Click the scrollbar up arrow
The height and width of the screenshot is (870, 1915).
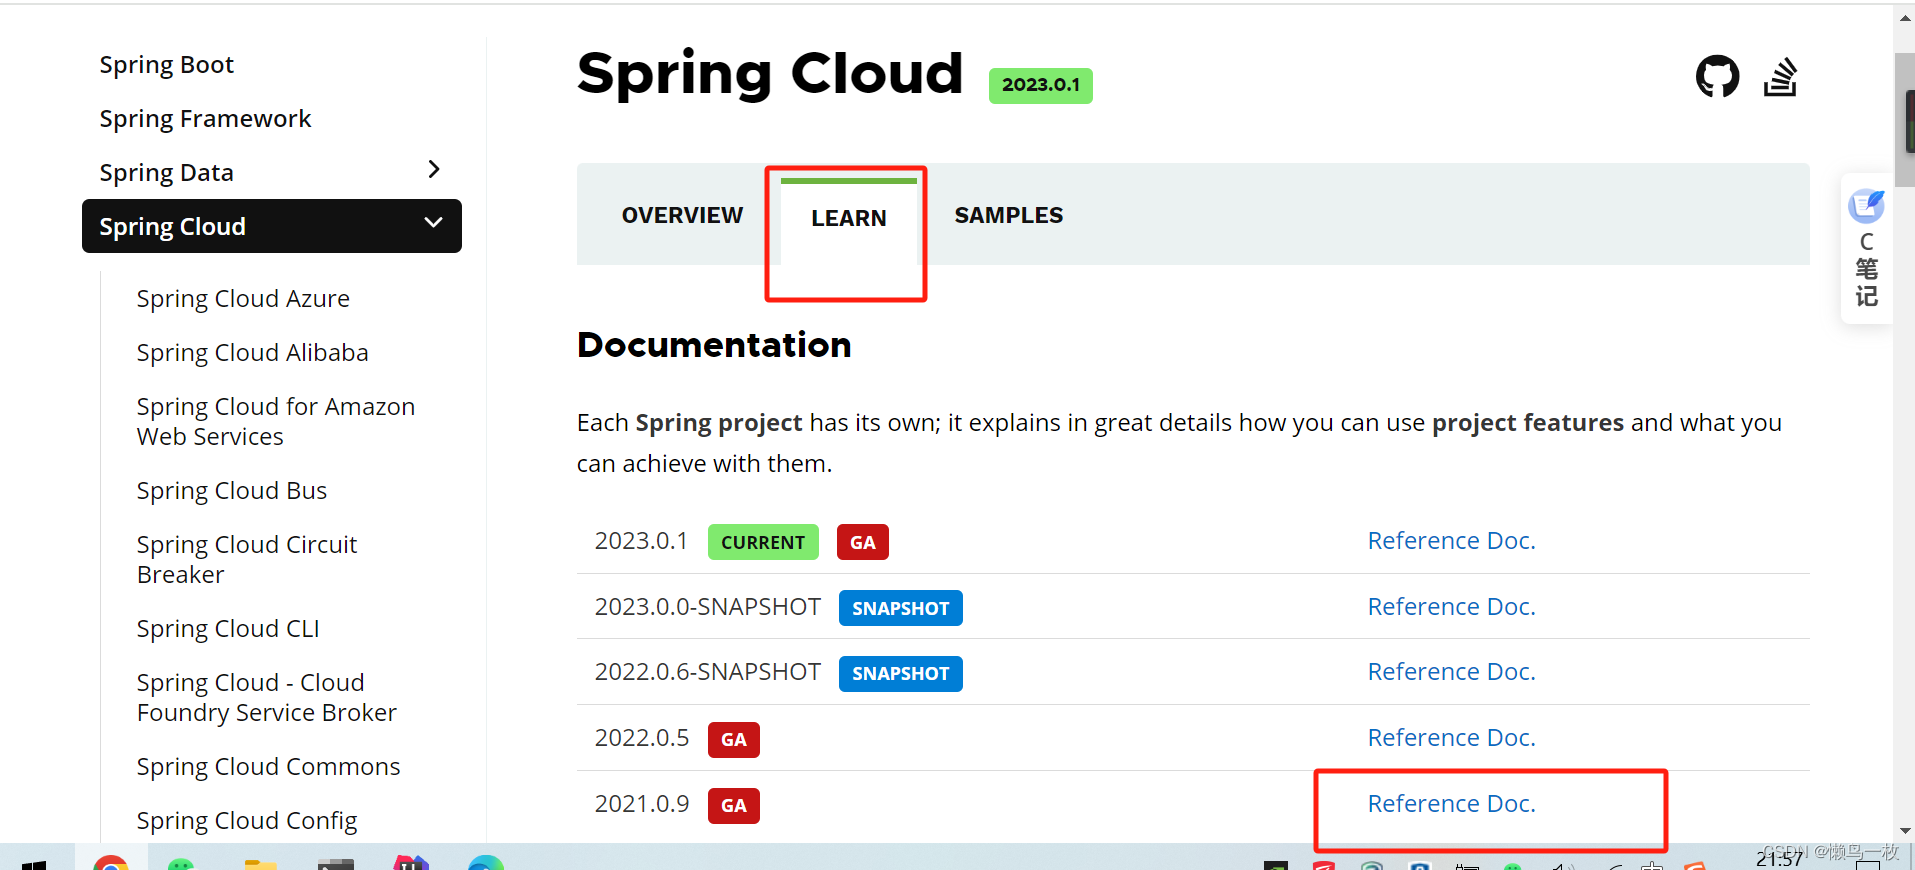(x=1904, y=17)
